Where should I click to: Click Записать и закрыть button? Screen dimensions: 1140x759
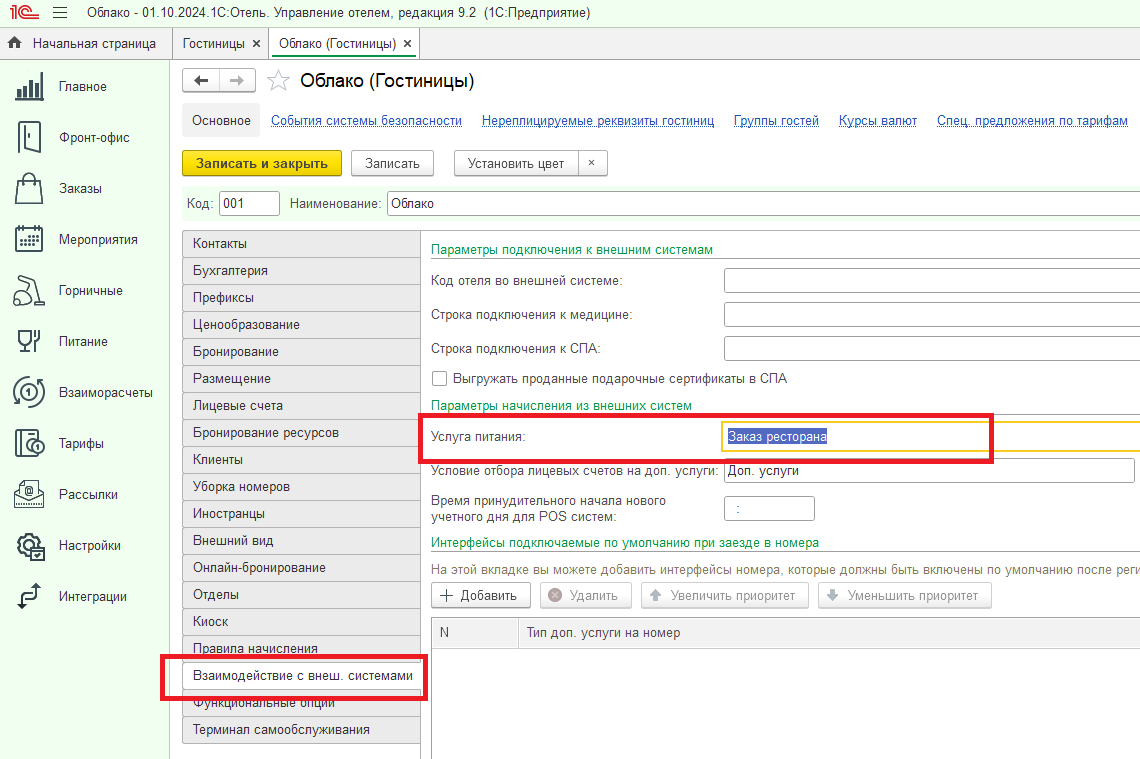262,164
